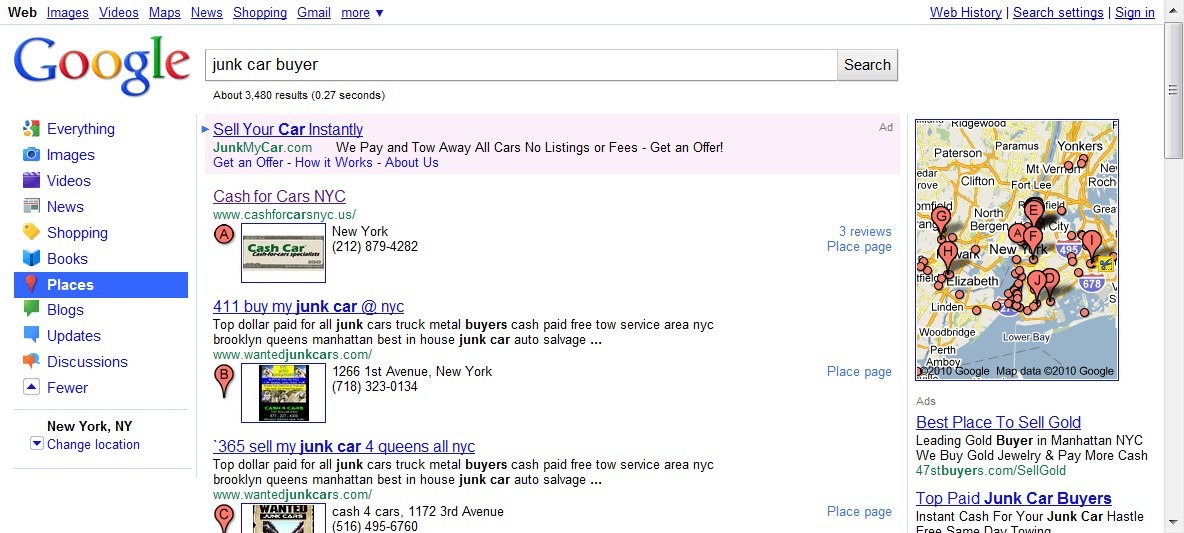Open News from the top navigation
Image resolution: width=1184 pixels, height=533 pixels.
tap(207, 13)
